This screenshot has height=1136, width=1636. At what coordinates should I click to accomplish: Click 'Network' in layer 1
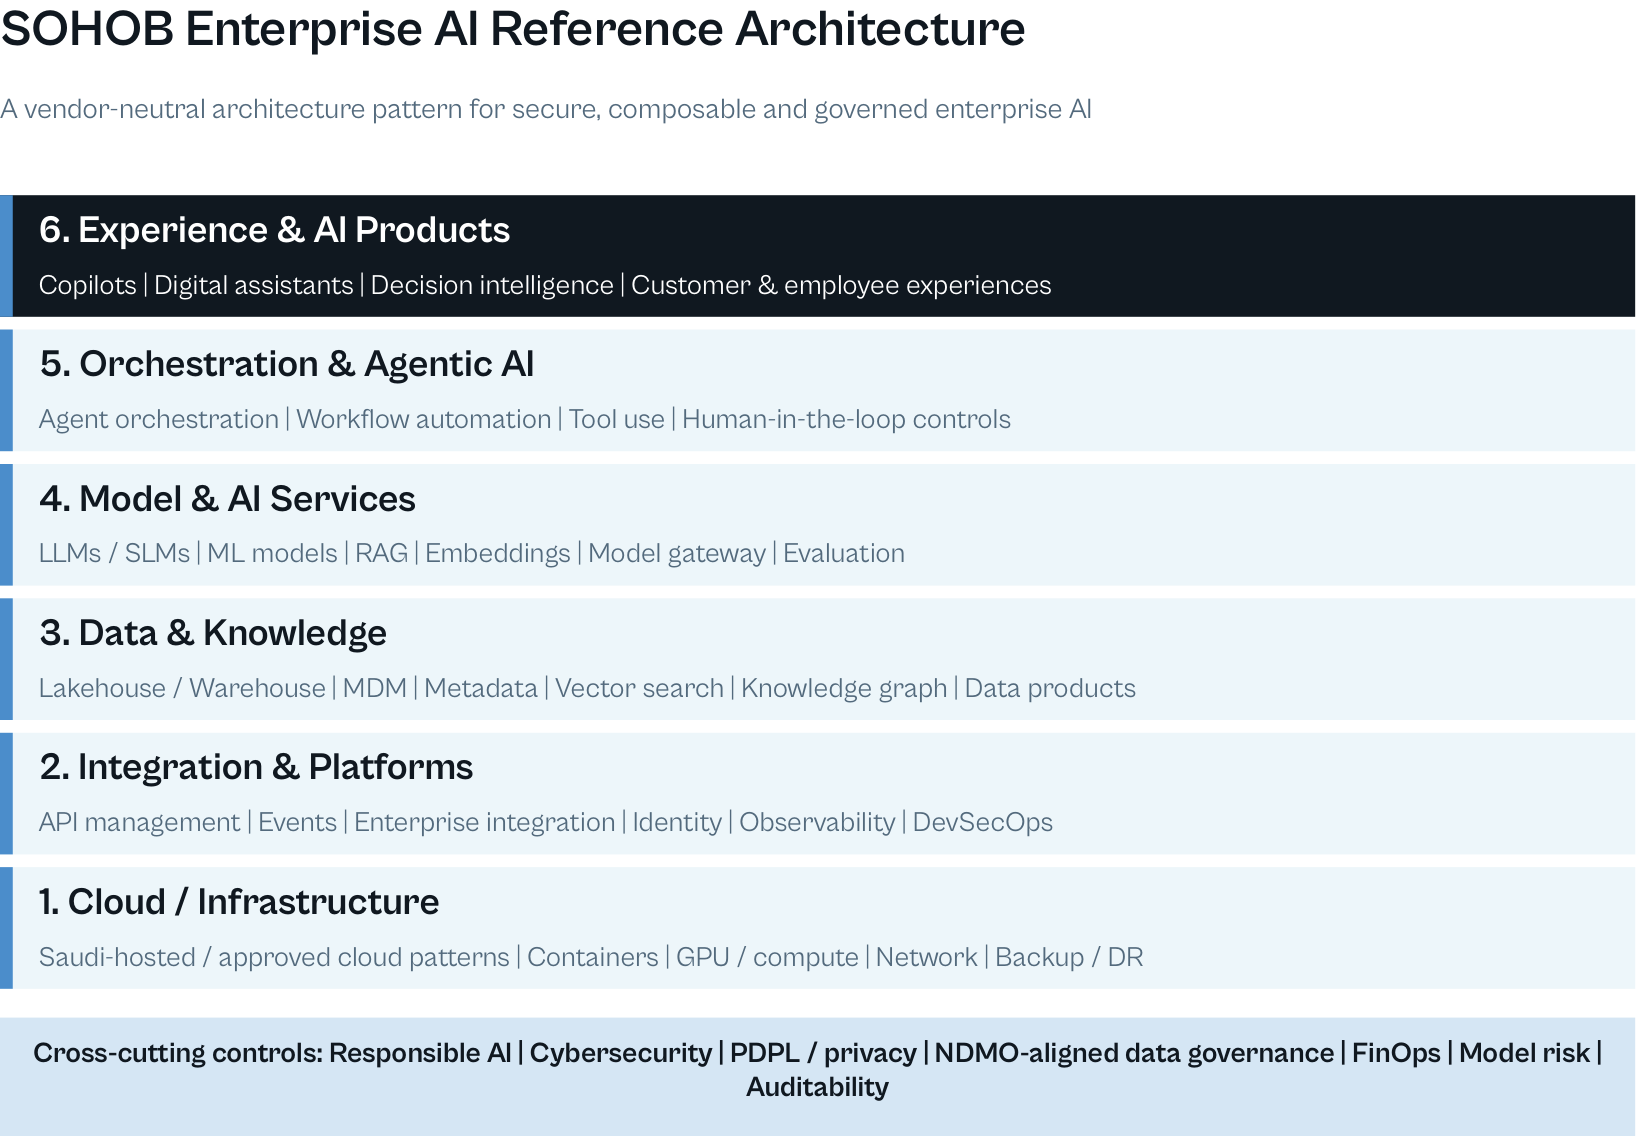pyautogui.click(x=927, y=958)
